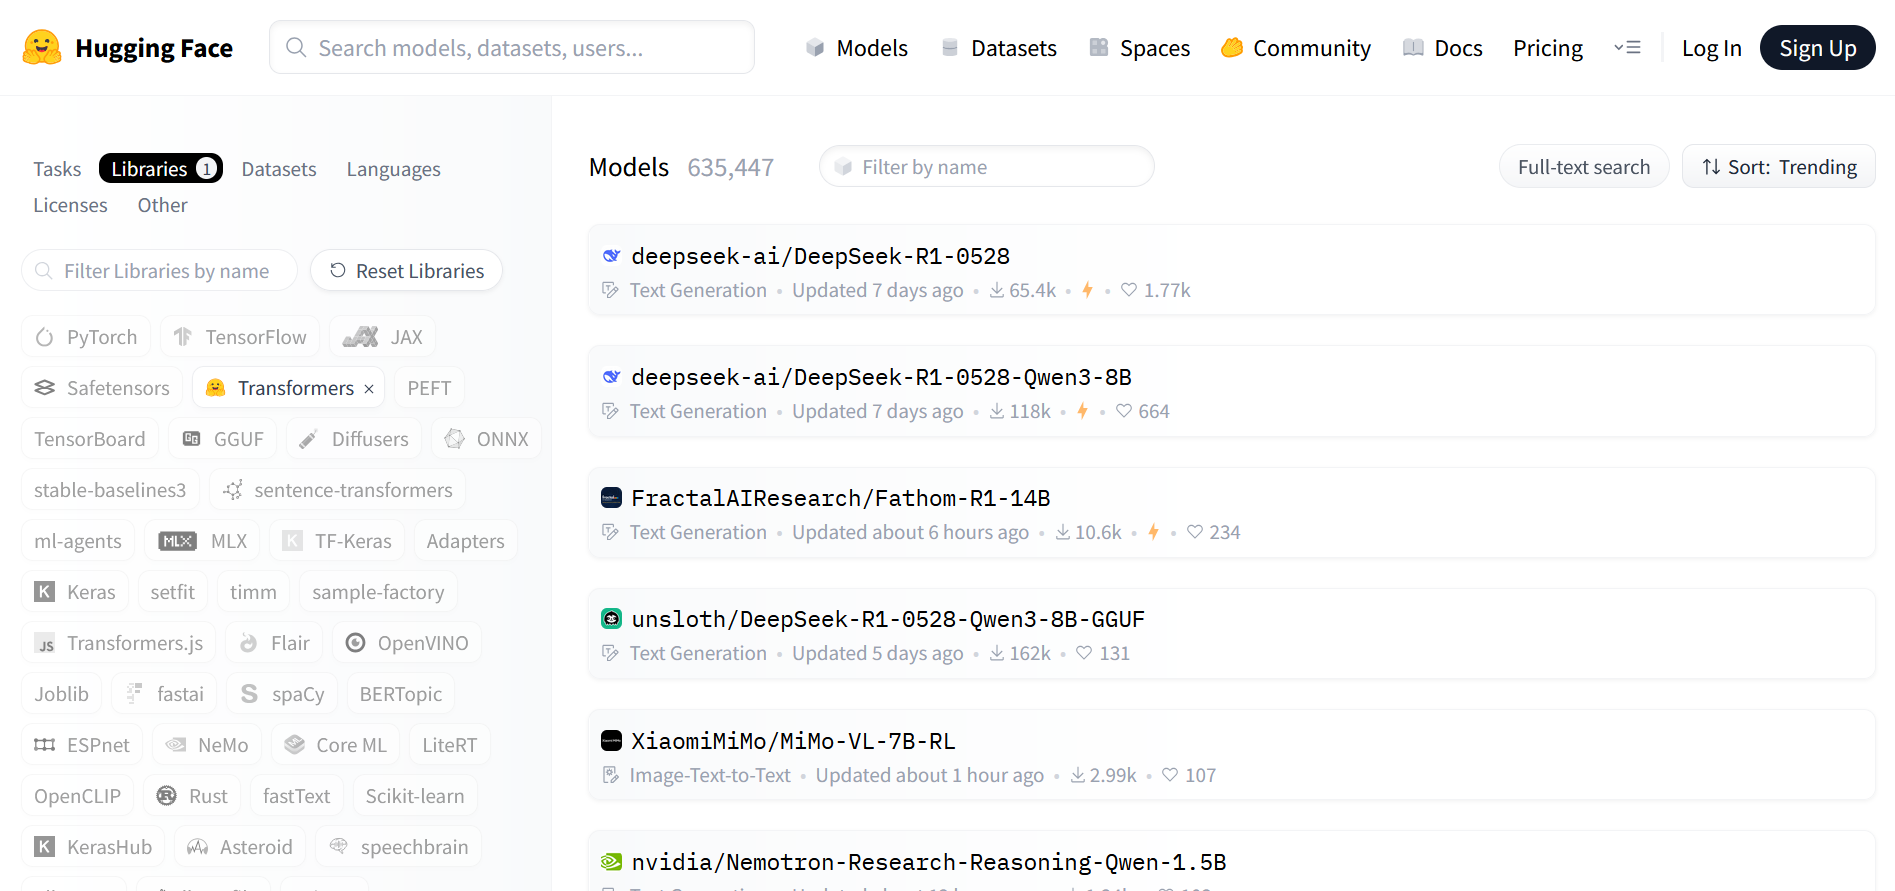
Task: Select the stable-baselines3 filter
Action: [x=110, y=490]
